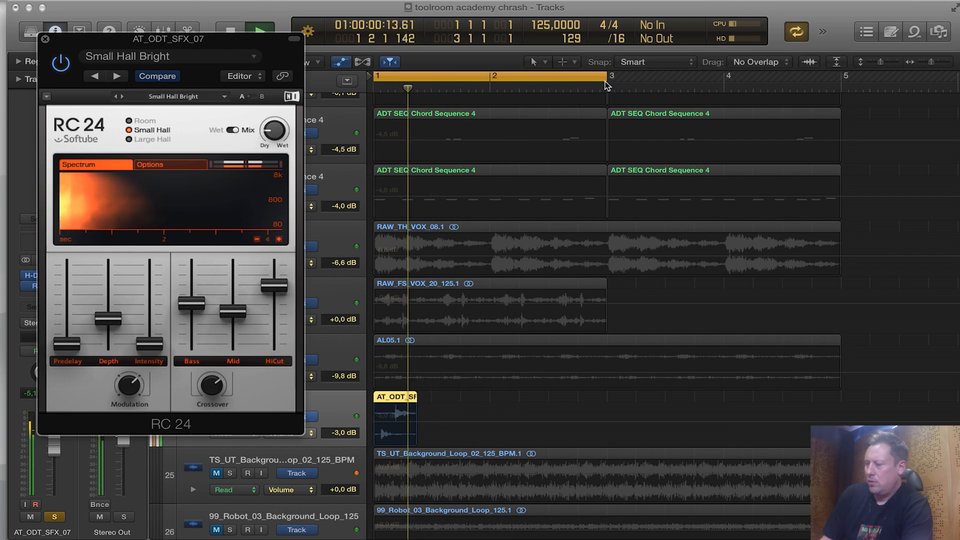Click the Inspector info icon
Viewport: 960px width, 540px height.
(x=55, y=29)
